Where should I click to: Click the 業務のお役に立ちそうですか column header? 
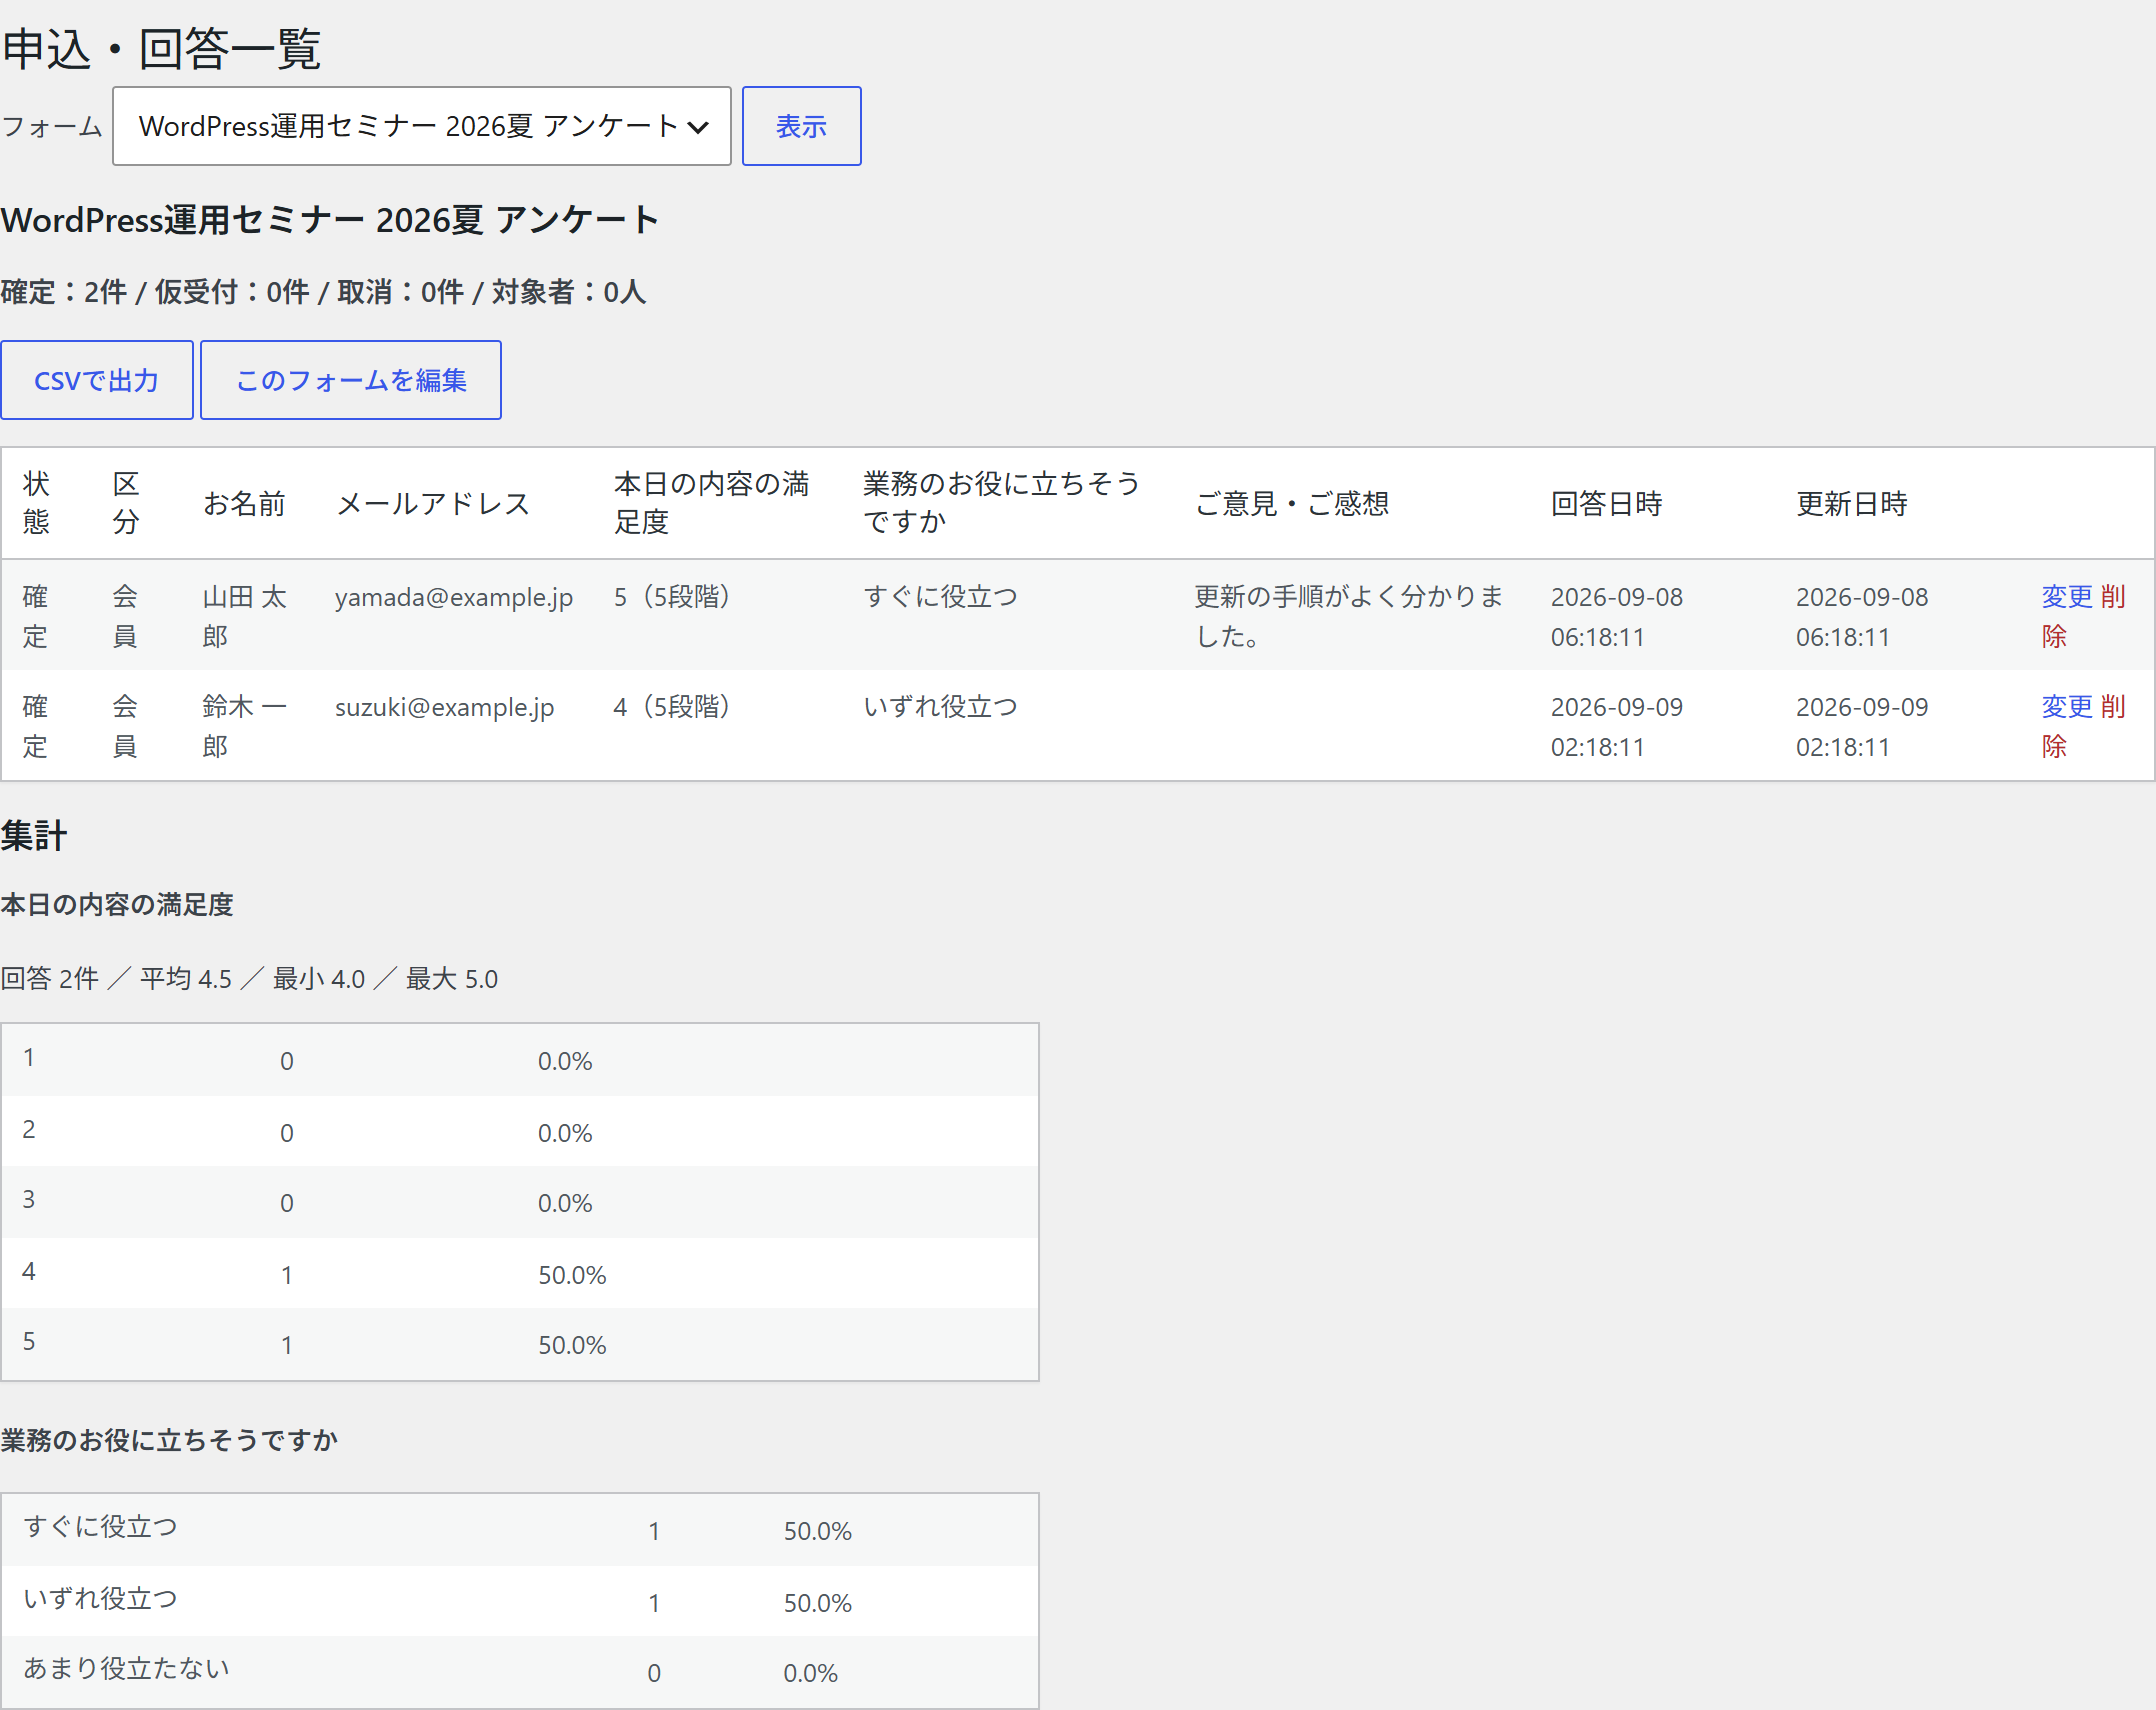tap(1001, 502)
